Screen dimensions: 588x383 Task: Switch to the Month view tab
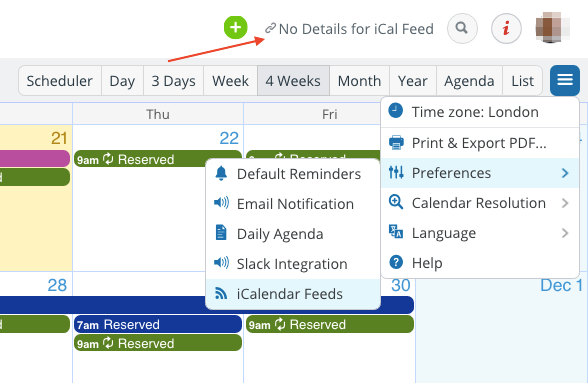tap(359, 81)
